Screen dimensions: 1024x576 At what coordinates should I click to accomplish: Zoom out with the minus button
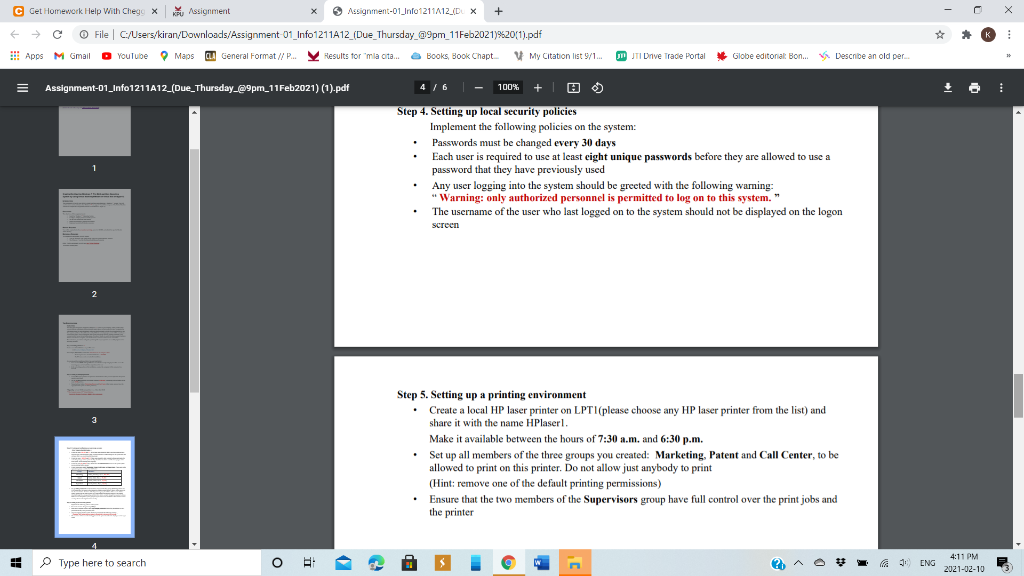[479, 88]
